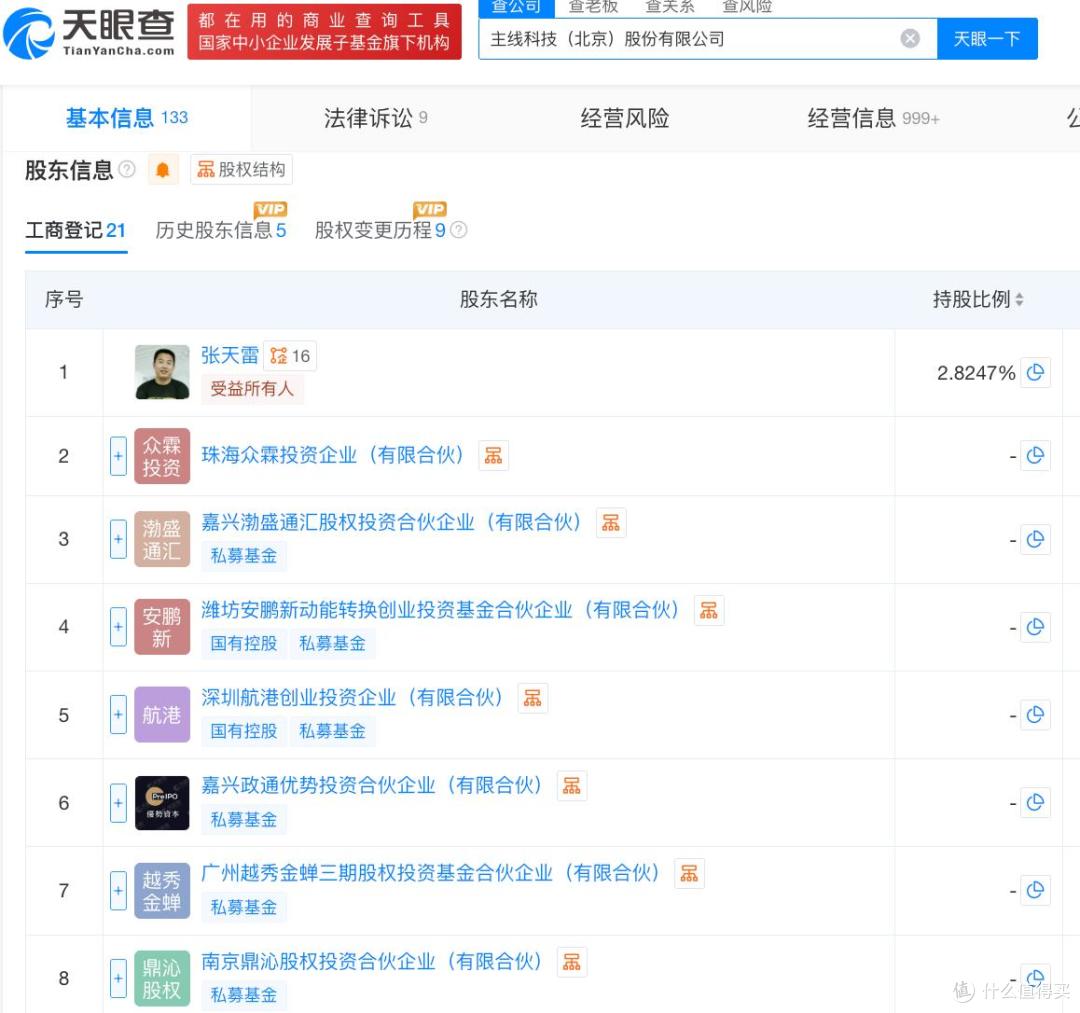Click equity structure icon beside 嘉兴渤盛通汇
The height and width of the screenshot is (1013, 1080).
(611, 523)
